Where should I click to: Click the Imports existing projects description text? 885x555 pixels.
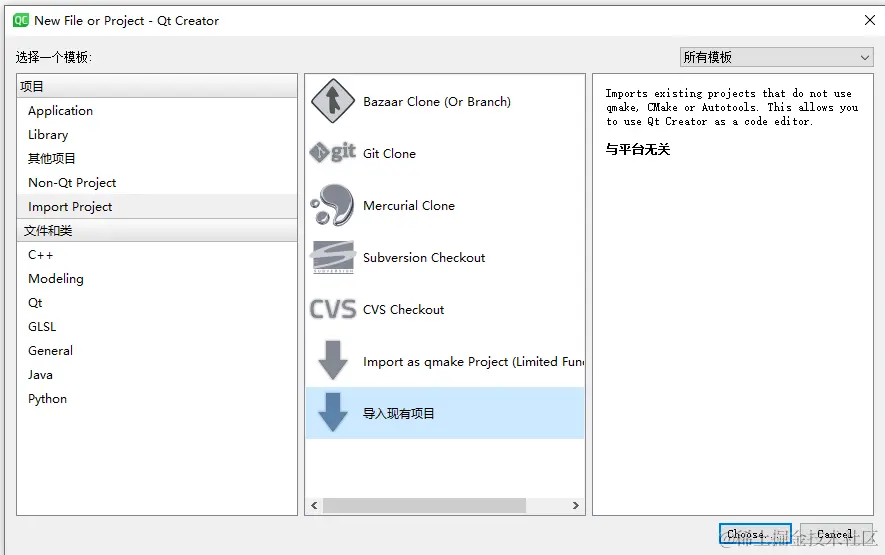731,107
